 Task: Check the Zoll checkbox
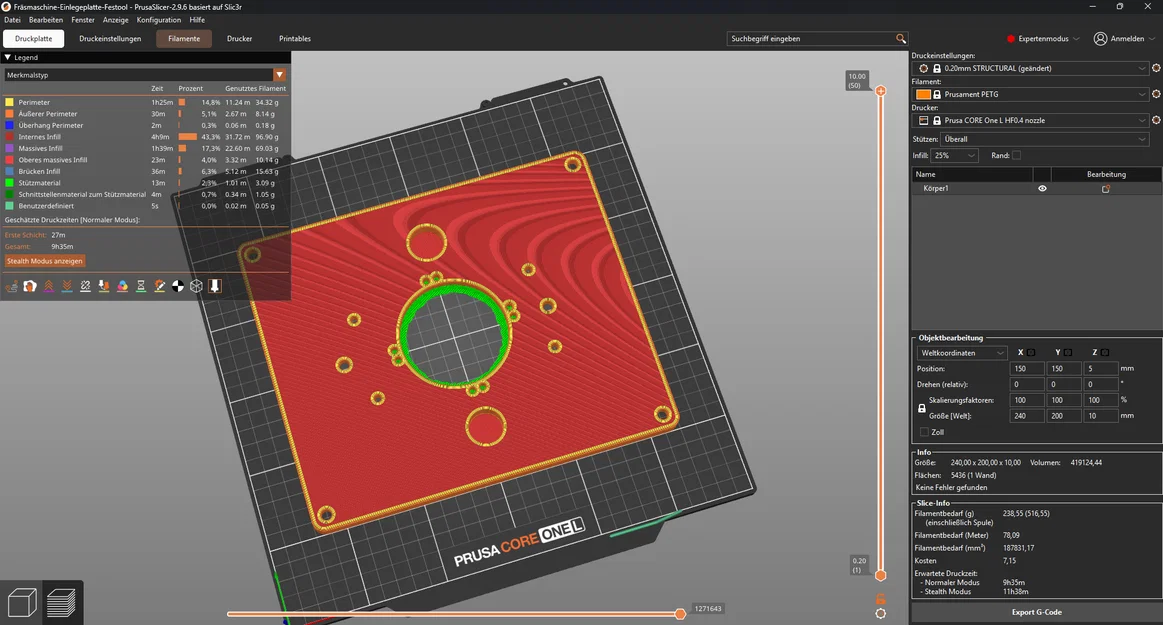924,432
